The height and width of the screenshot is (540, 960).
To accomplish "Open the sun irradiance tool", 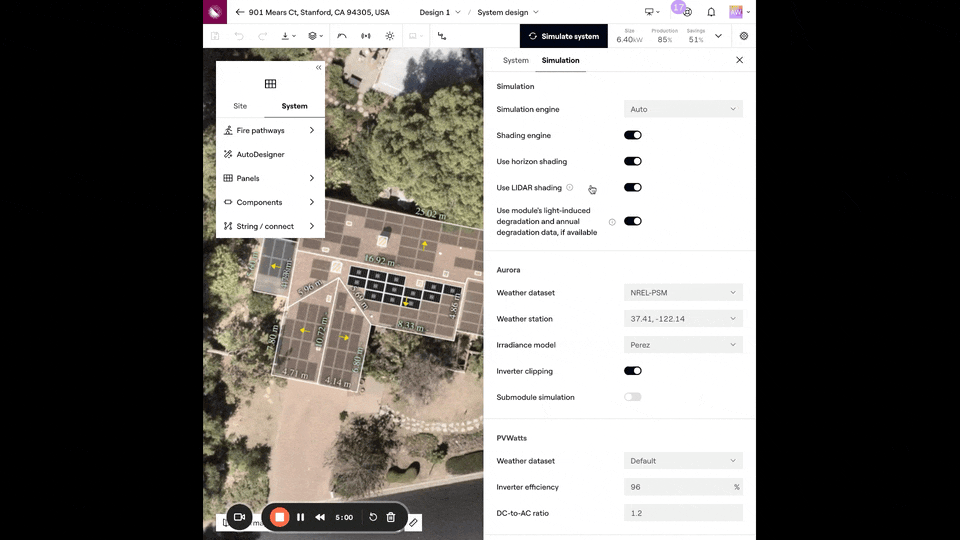I will point(389,36).
